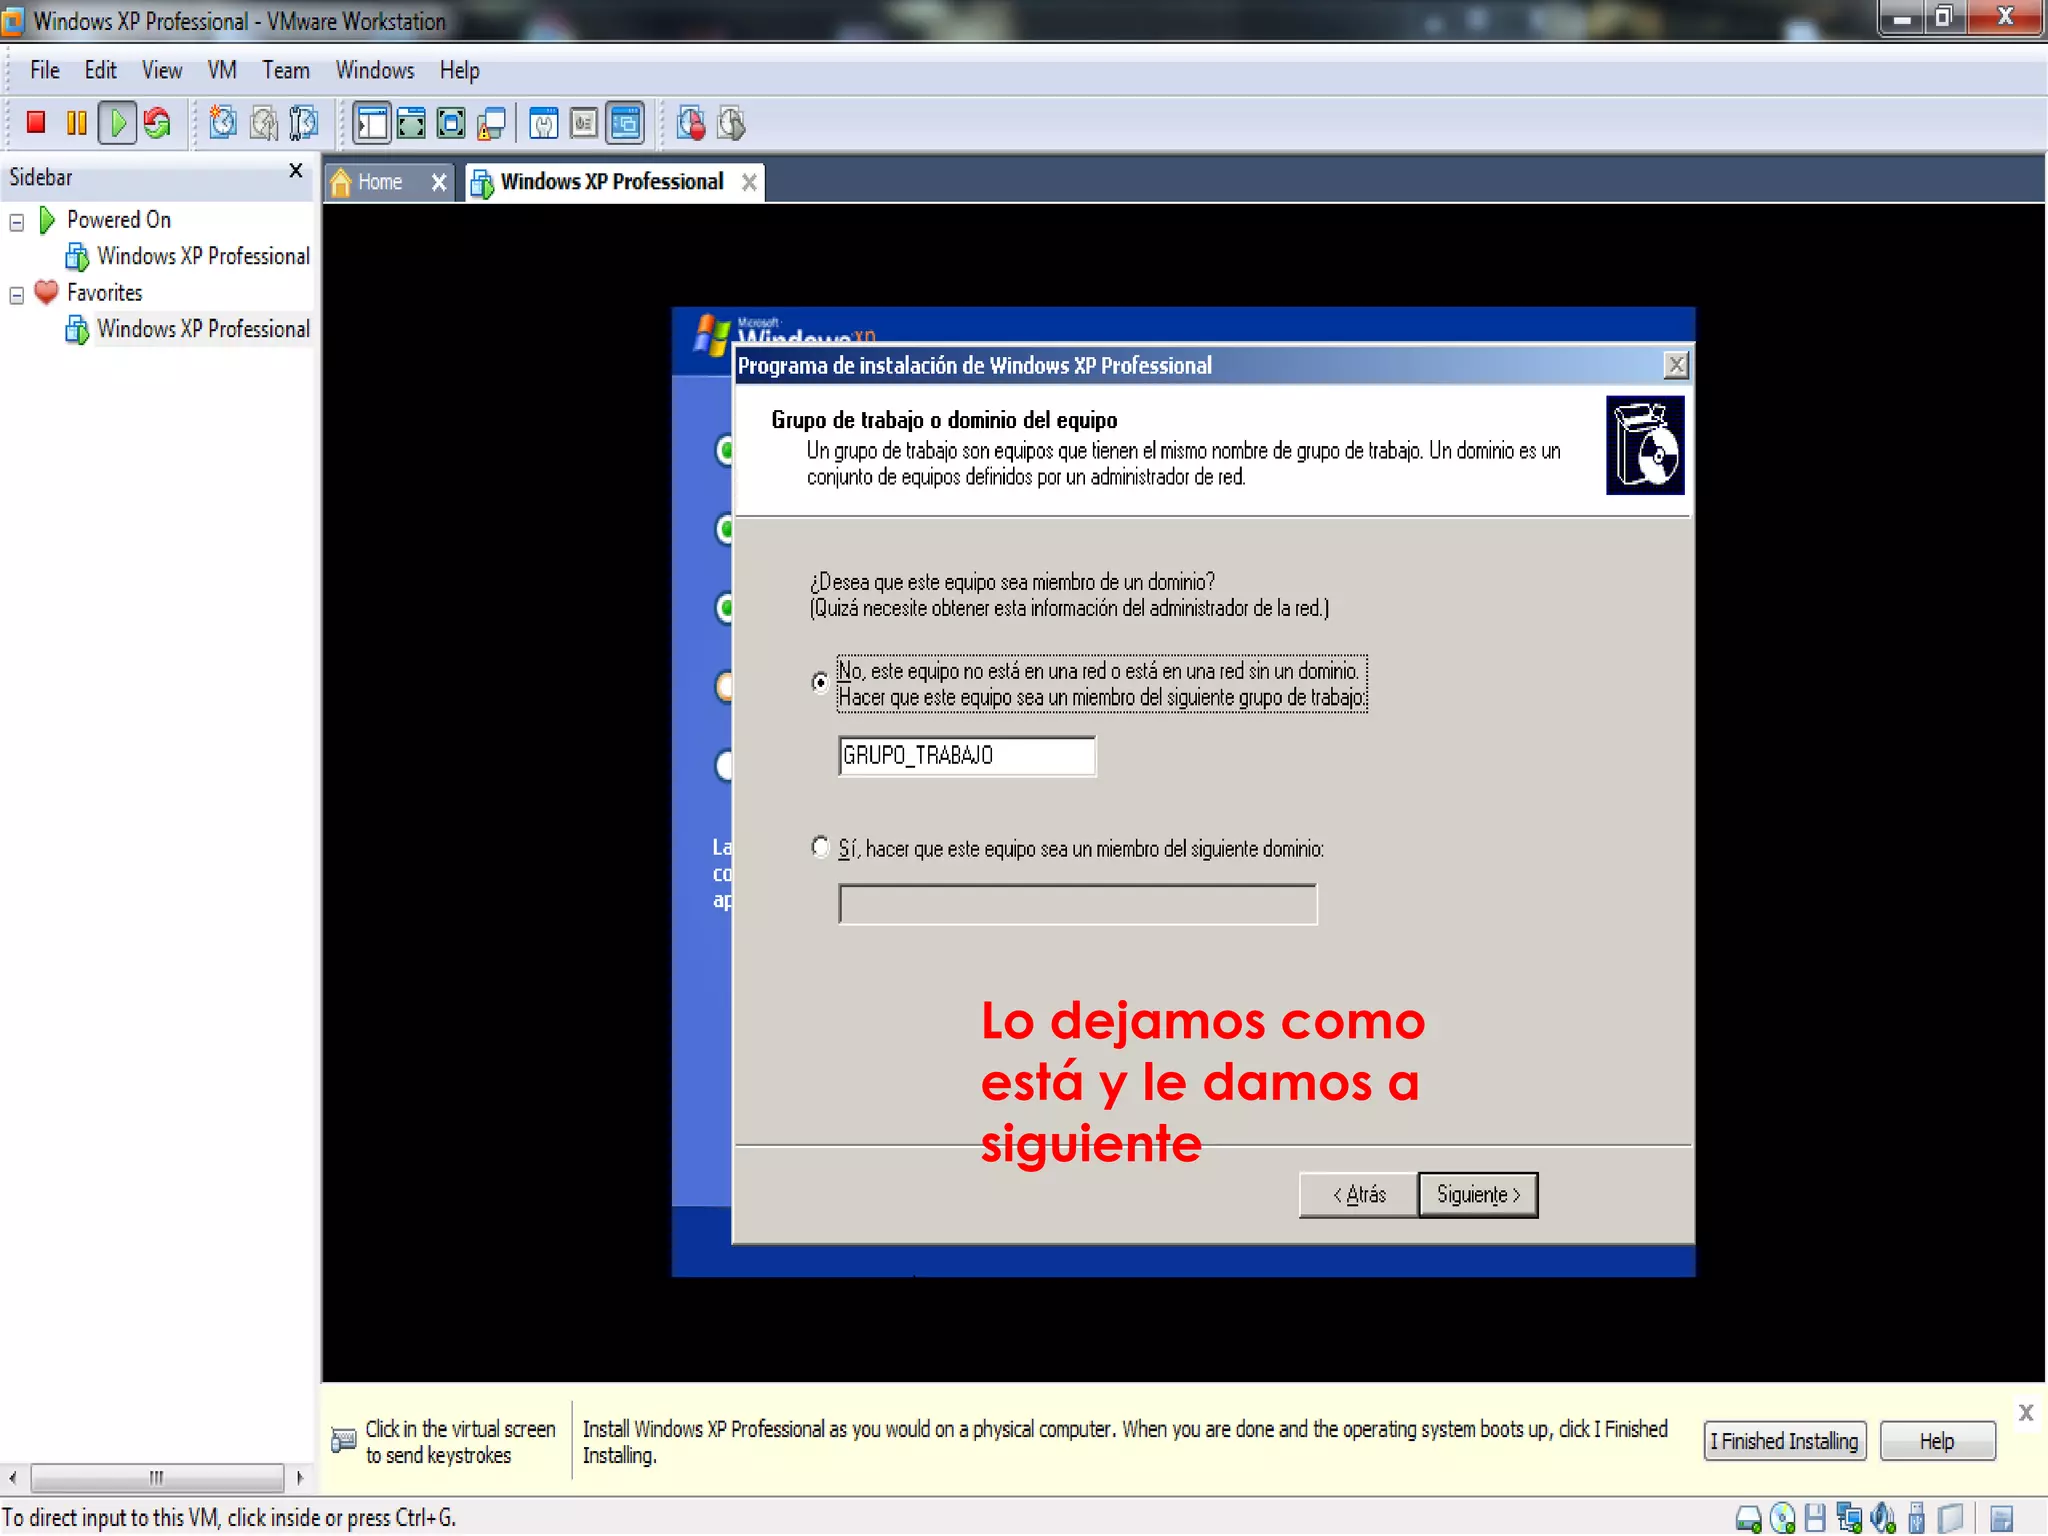The width and height of the screenshot is (2048, 1536).
Task: Close the Sidebar panel
Action: [x=295, y=171]
